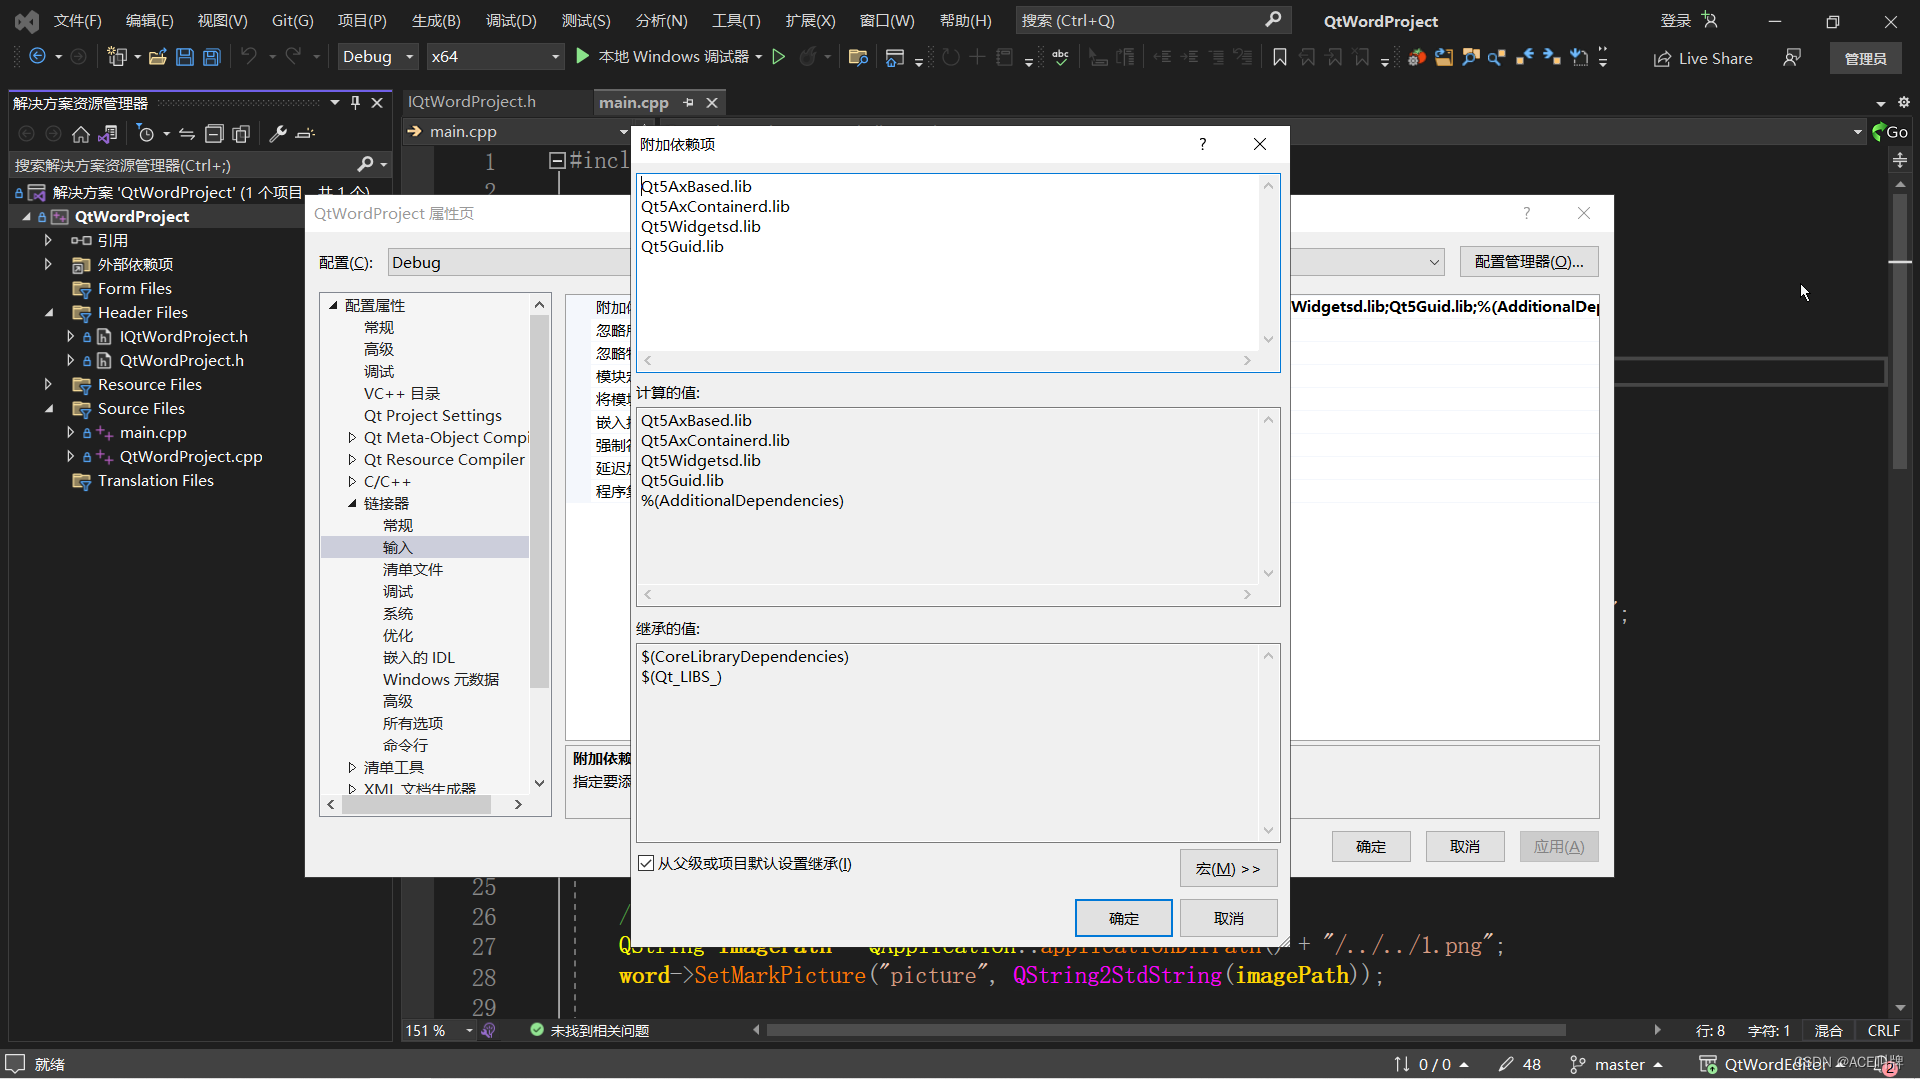Click the 未找到相关问题 status checkmark
1920x1079 pixels.
point(536,1030)
